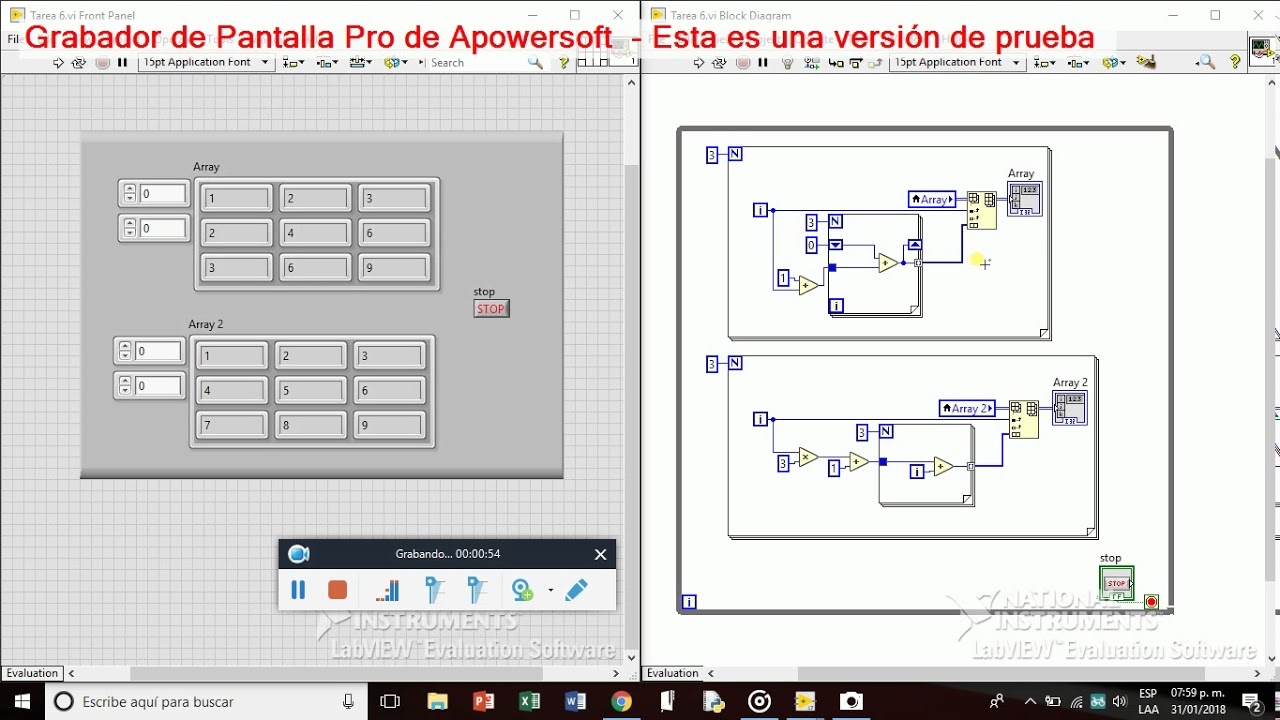Open Excel from Windows taskbar
The width and height of the screenshot is (1280, 720).
click(529, 701)
